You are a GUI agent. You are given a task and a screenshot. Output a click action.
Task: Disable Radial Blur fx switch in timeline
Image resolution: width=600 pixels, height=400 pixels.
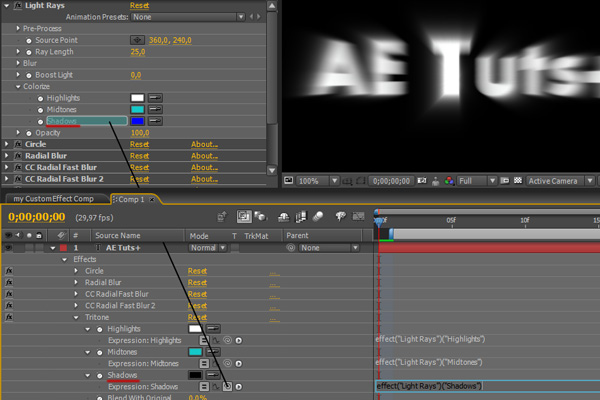point(9,282)
